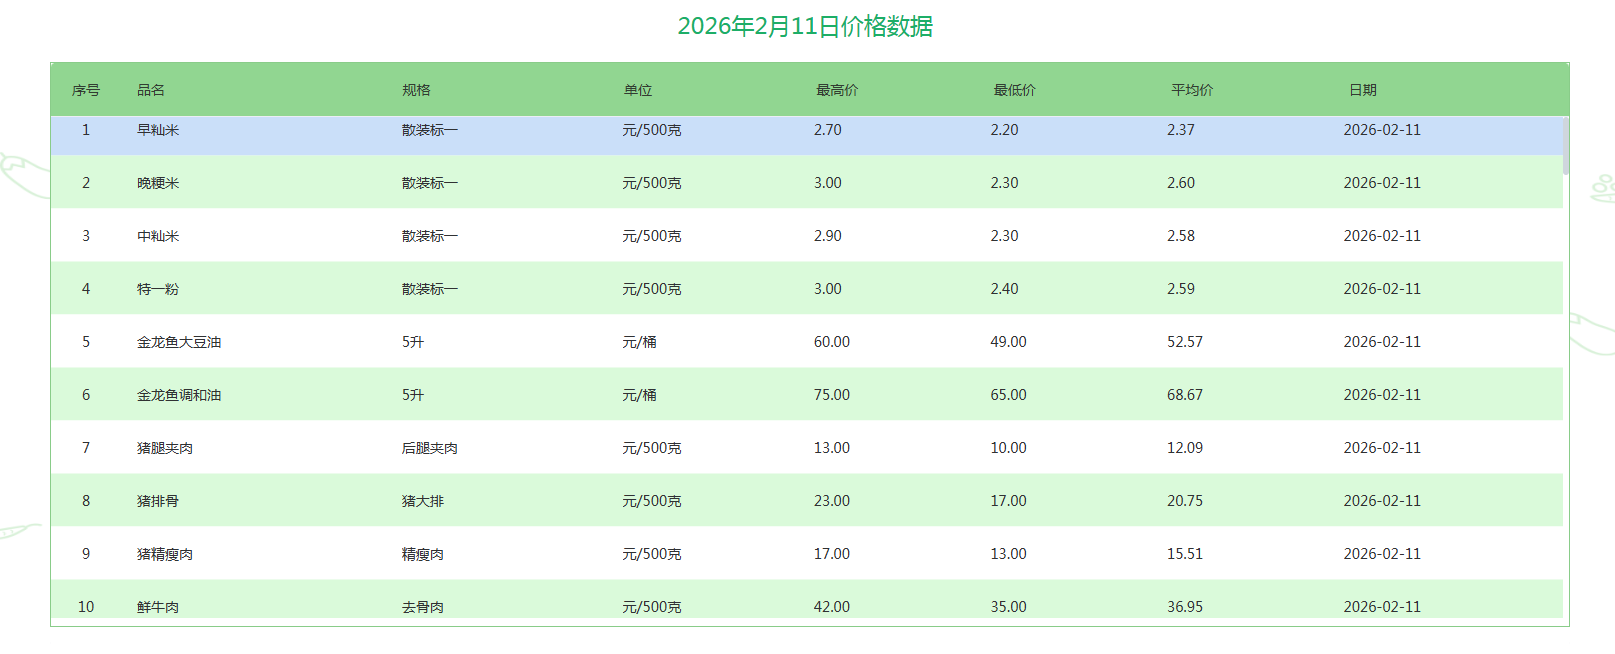Click the 52.57 average price cell
The width and height of the screenshot is (1615, 654).
click(x=1185, y=342)
